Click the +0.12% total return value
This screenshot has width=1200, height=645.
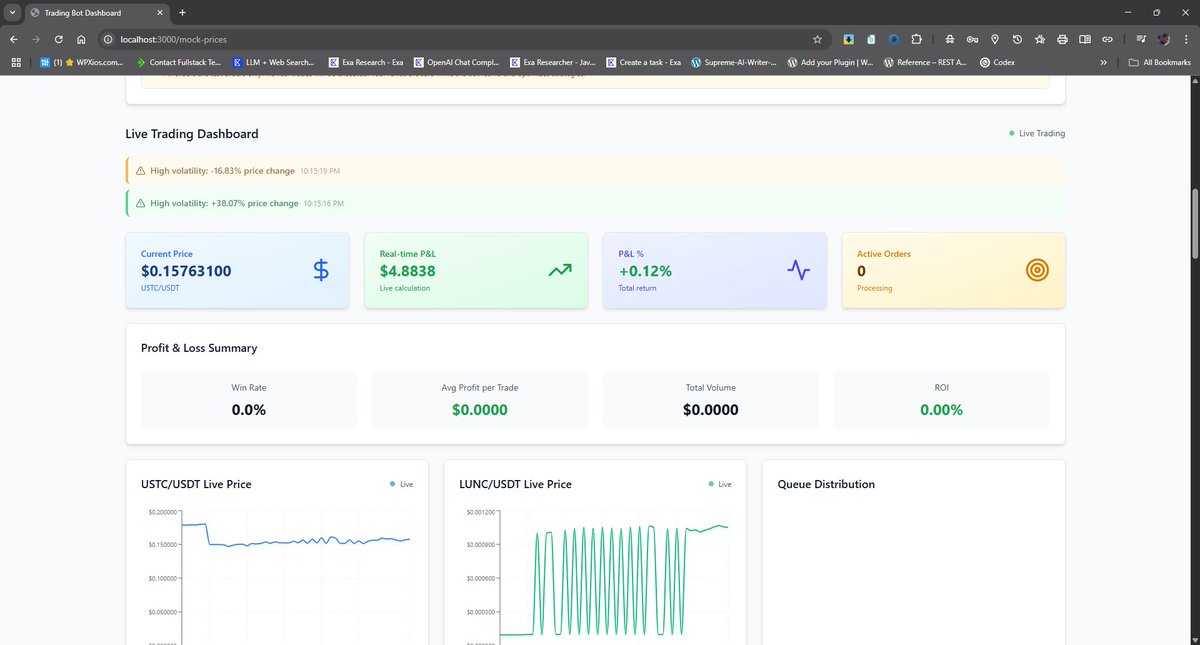point(645,271)
